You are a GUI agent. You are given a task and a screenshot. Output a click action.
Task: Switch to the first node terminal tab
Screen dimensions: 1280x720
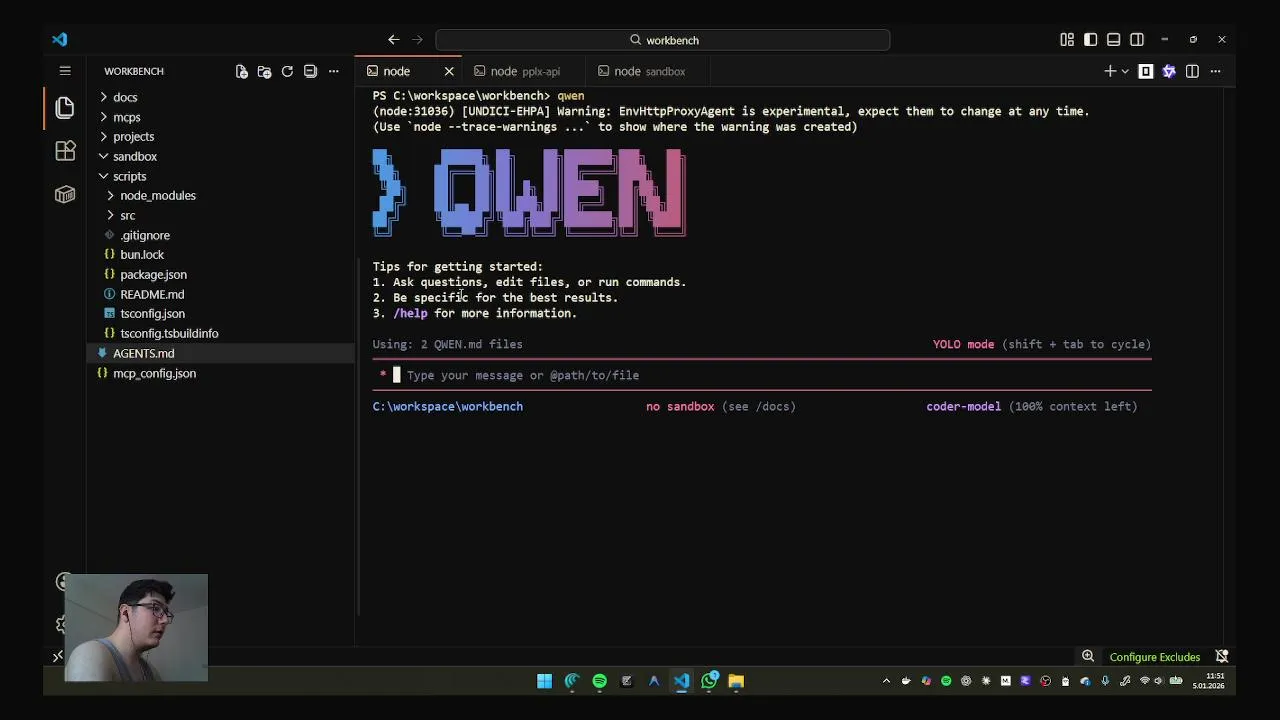396,71
